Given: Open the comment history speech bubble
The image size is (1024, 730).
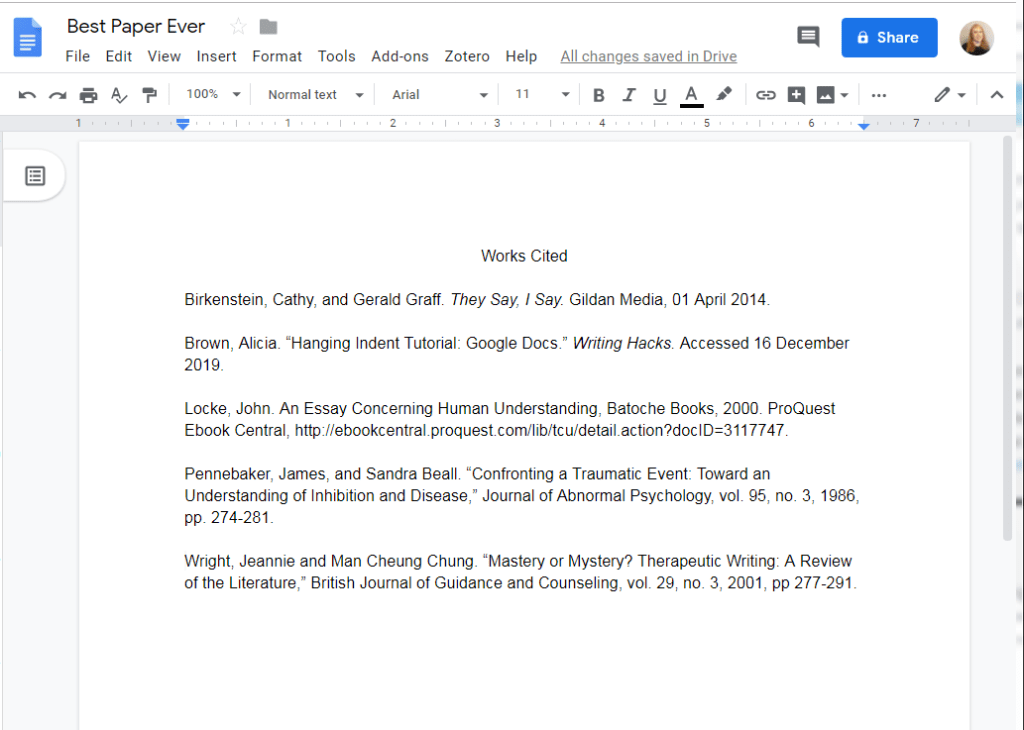Looking at the screenshot, I should (x=807, y=37).
